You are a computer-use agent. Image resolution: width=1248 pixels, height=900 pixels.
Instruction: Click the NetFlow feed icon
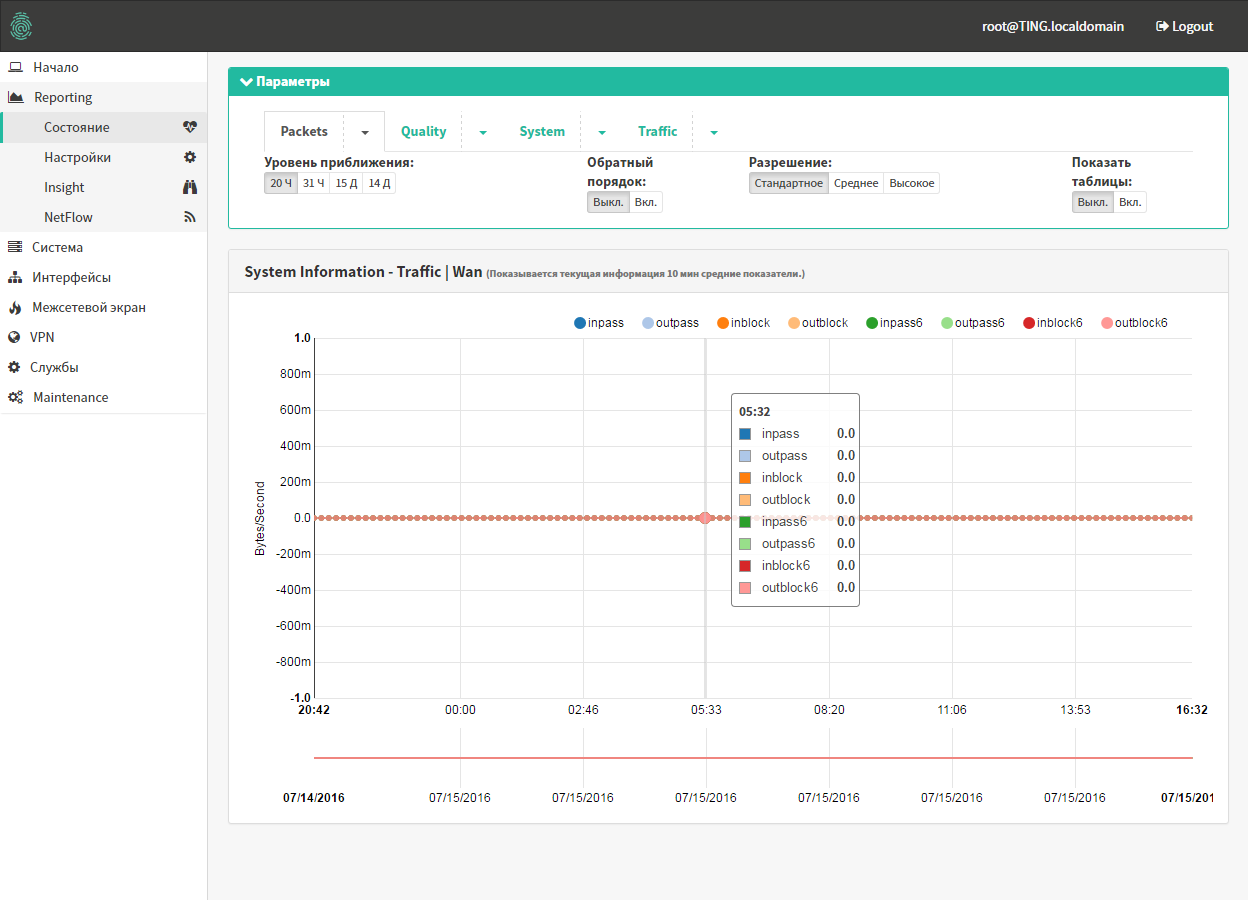[190, 217]
